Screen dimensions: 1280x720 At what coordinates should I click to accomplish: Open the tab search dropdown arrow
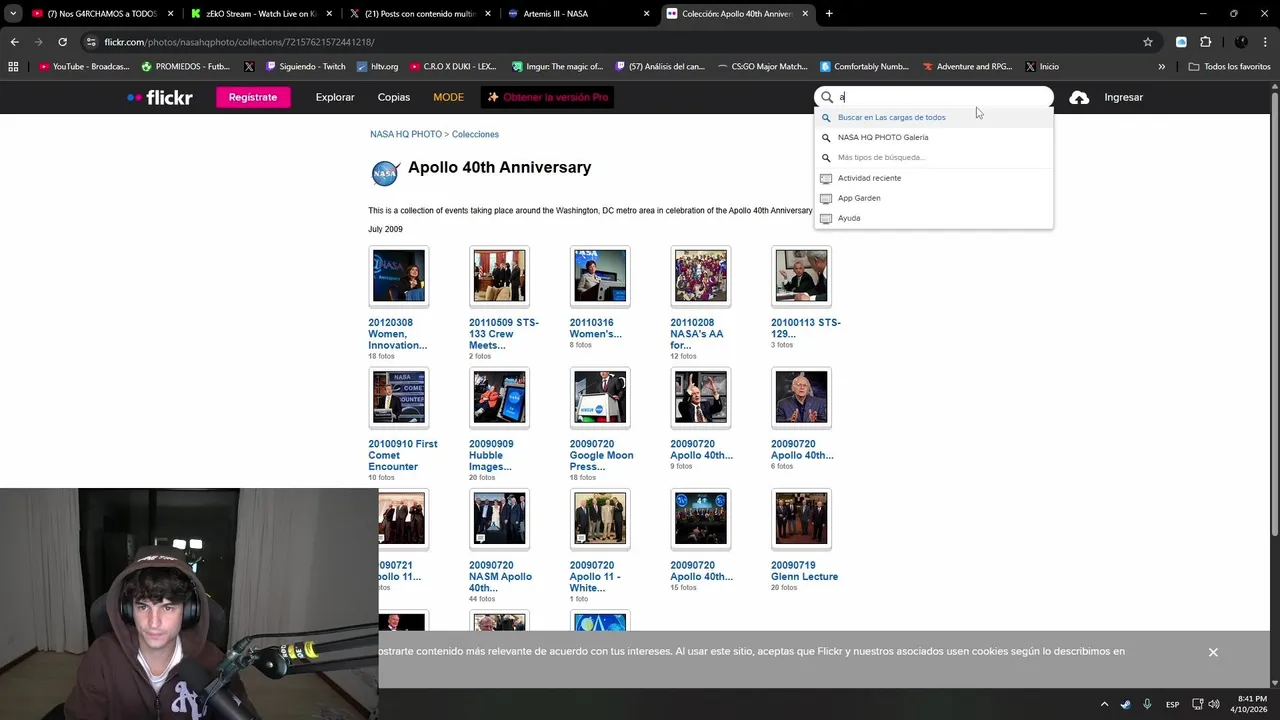13,14
